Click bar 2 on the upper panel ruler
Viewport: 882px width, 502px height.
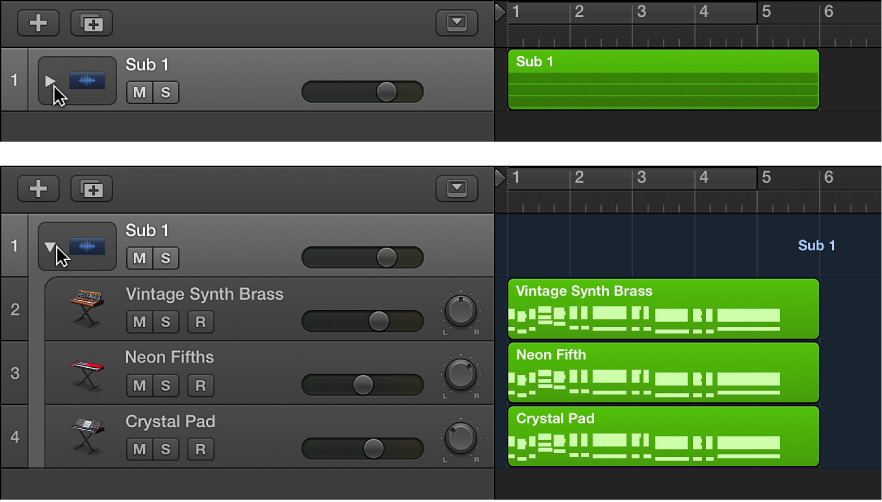click(579, 11)
